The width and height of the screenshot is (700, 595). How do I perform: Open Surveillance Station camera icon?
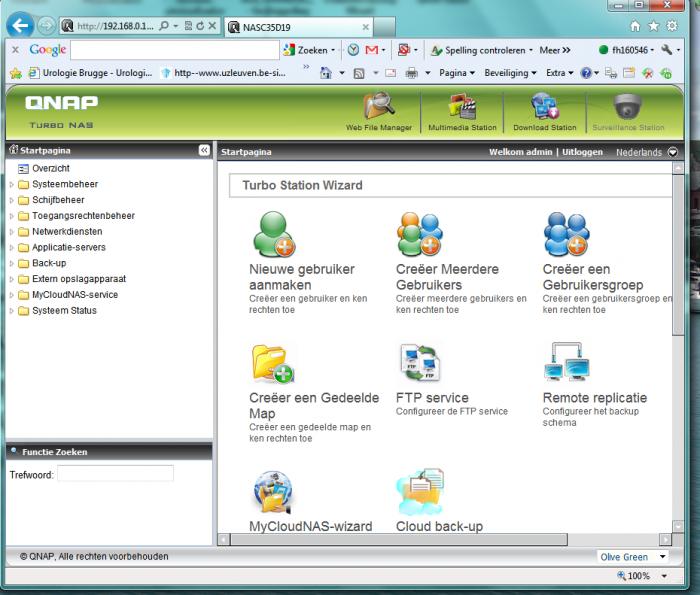coord(628,106)
